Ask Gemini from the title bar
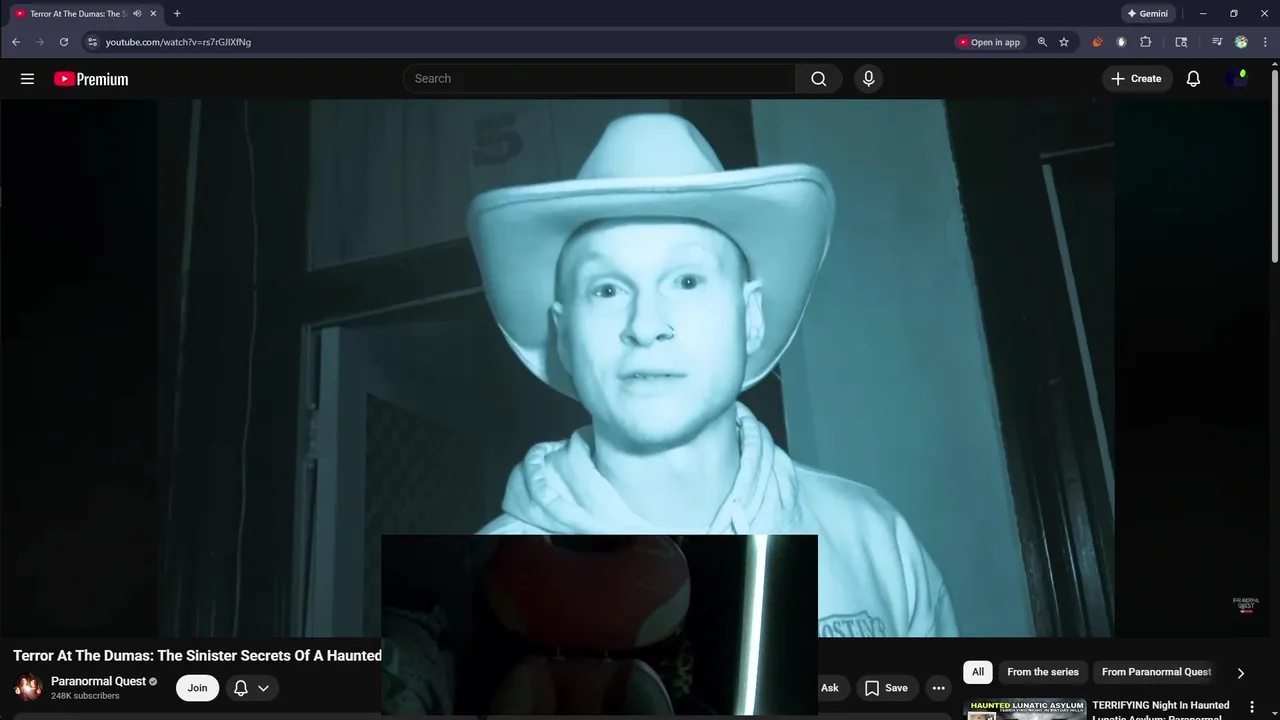 (x=1147, y=14)
